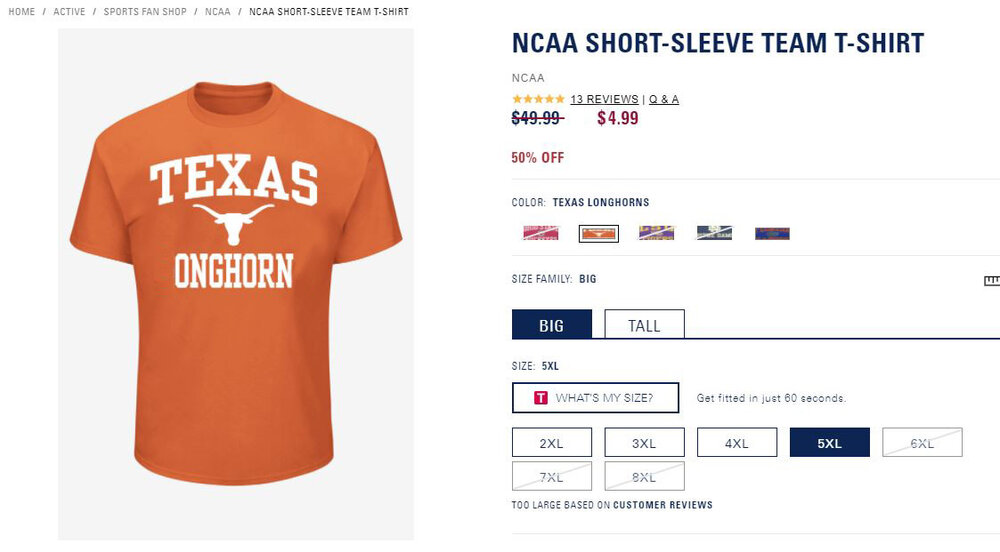Click the star rating icons
The width and height of the screenshot is (1000, 552).
click(x=538, y=99)
